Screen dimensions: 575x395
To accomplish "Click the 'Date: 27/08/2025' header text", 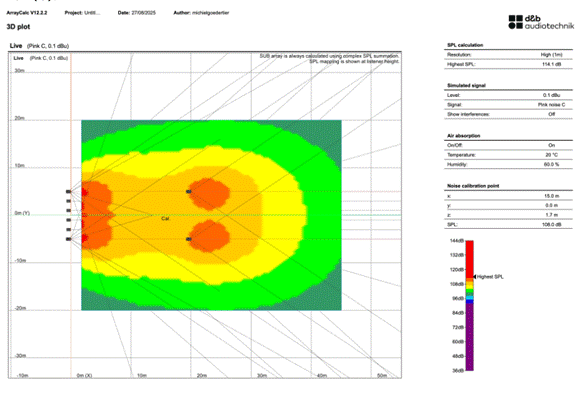I will [x=136, y=13].
